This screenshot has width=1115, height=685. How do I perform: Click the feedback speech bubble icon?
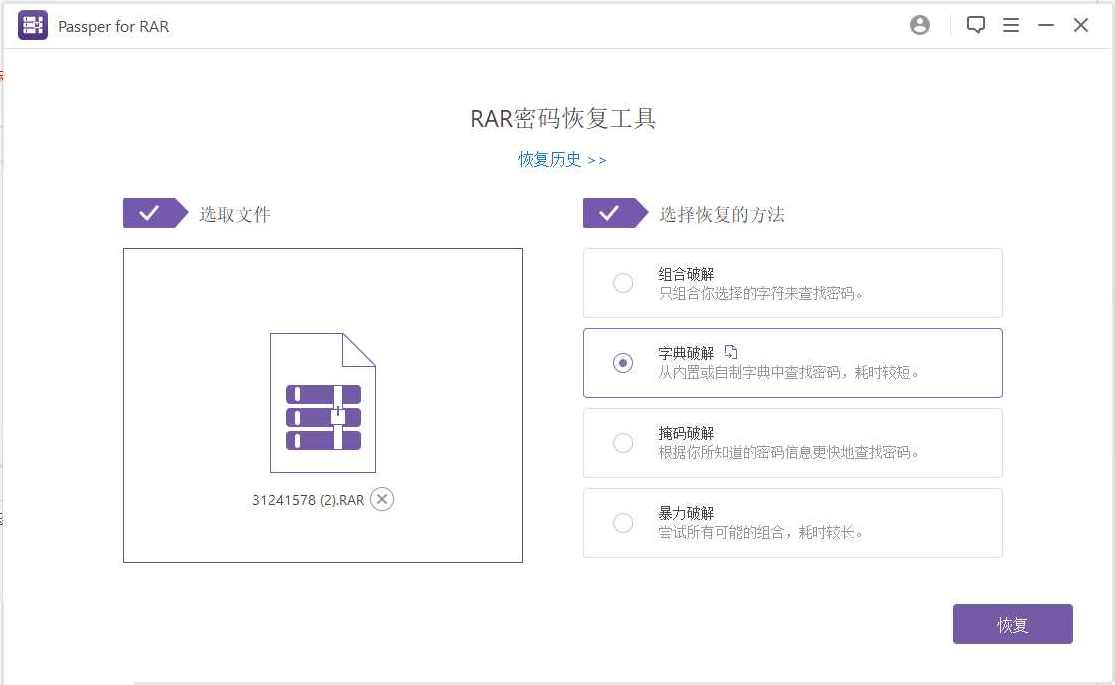pyautogui.click(x=976, y=25)
